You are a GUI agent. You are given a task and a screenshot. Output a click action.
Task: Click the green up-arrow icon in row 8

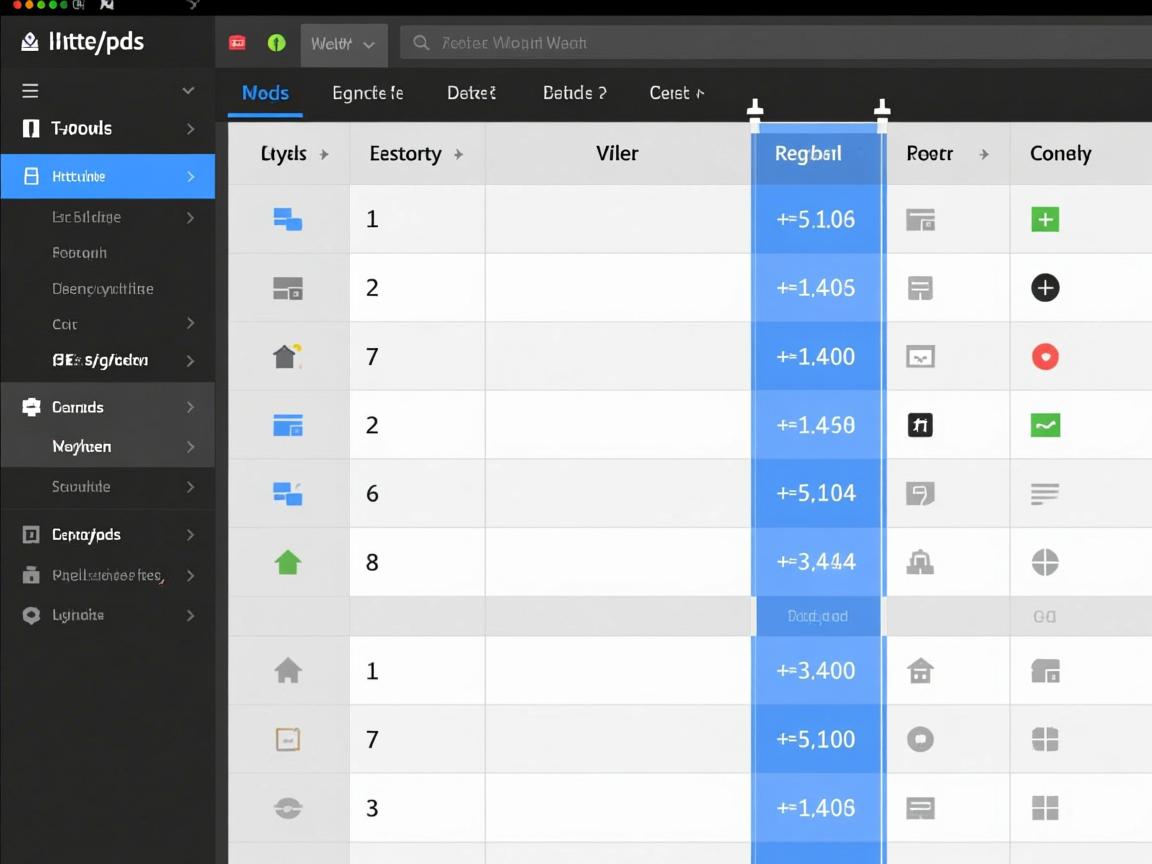point(288,562)
